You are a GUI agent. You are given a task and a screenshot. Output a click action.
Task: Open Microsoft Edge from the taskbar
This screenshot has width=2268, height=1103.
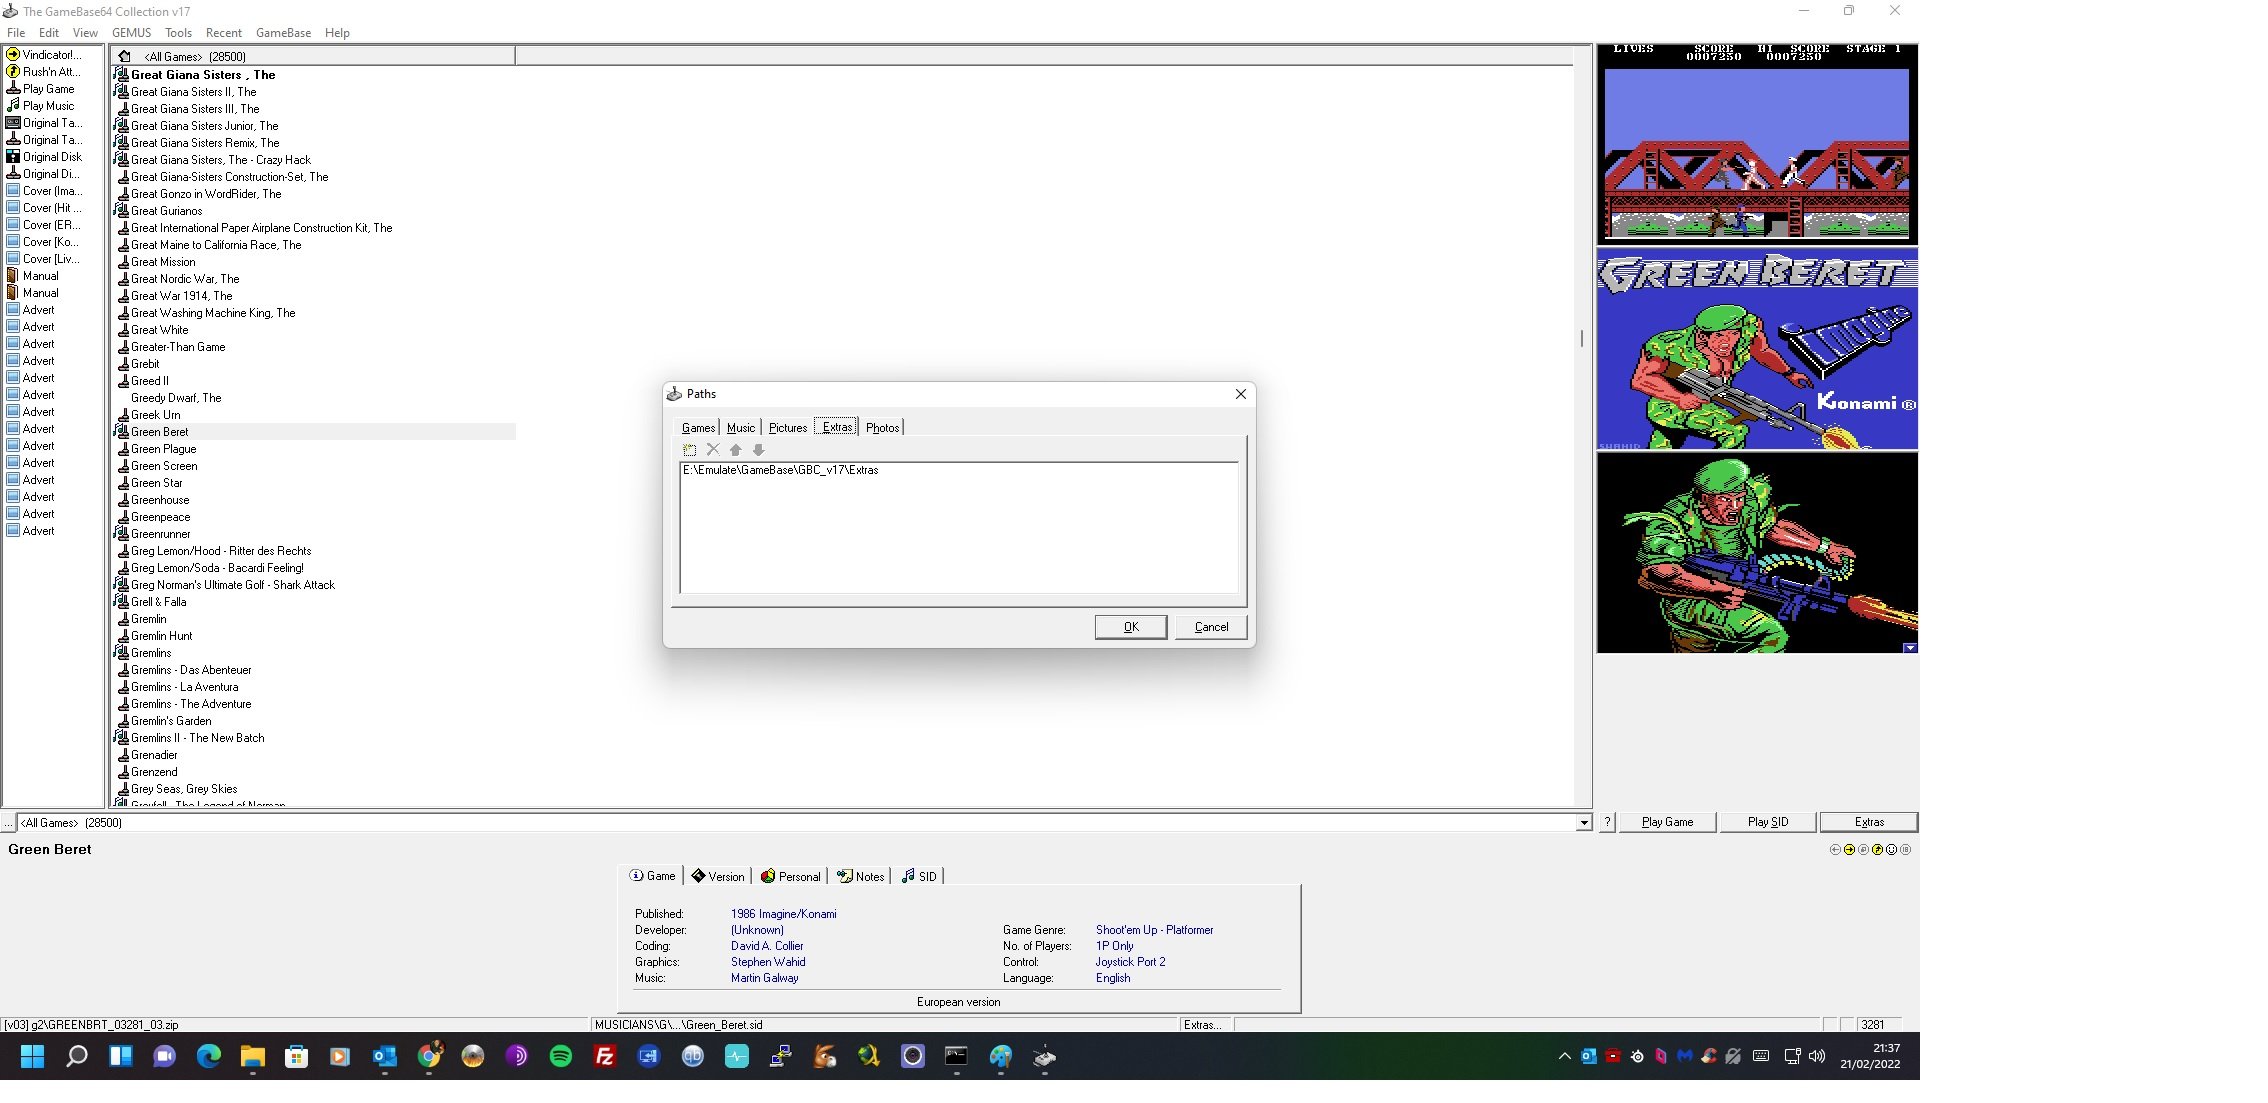(x=208, y=1056)
